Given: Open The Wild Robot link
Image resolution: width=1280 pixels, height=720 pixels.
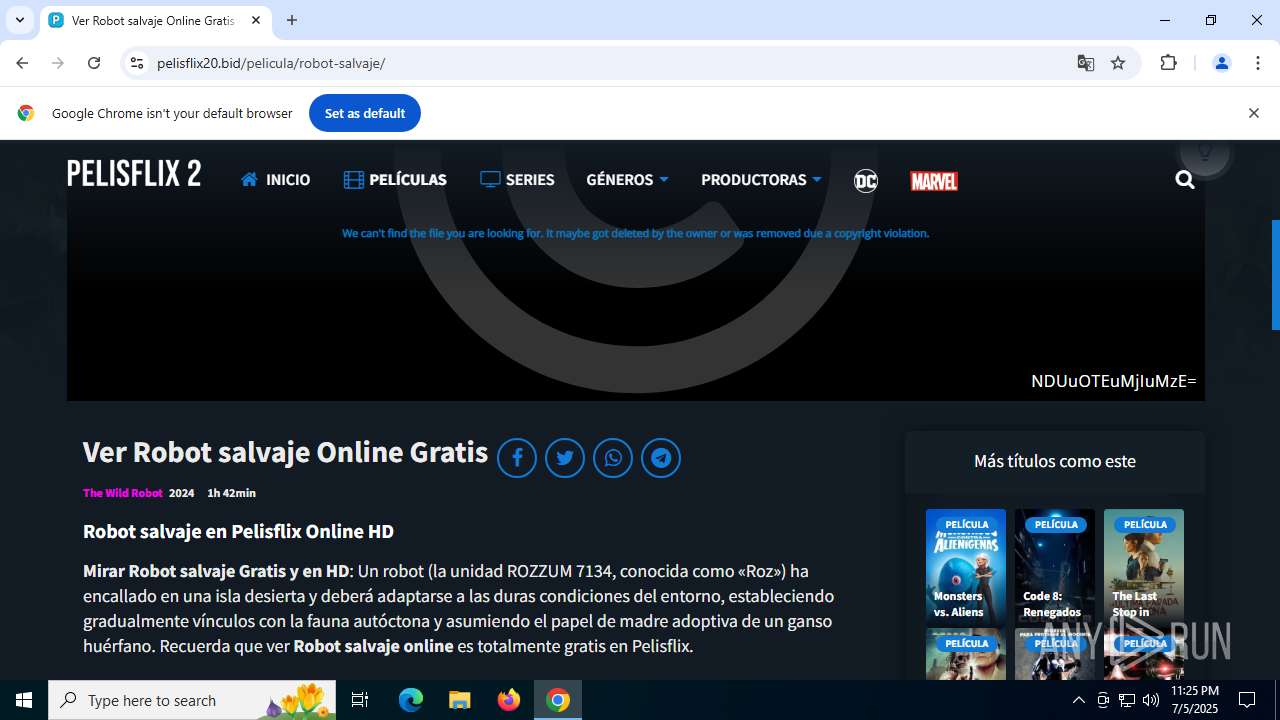Looking at the screenshot, I should [x=122, y=493].
